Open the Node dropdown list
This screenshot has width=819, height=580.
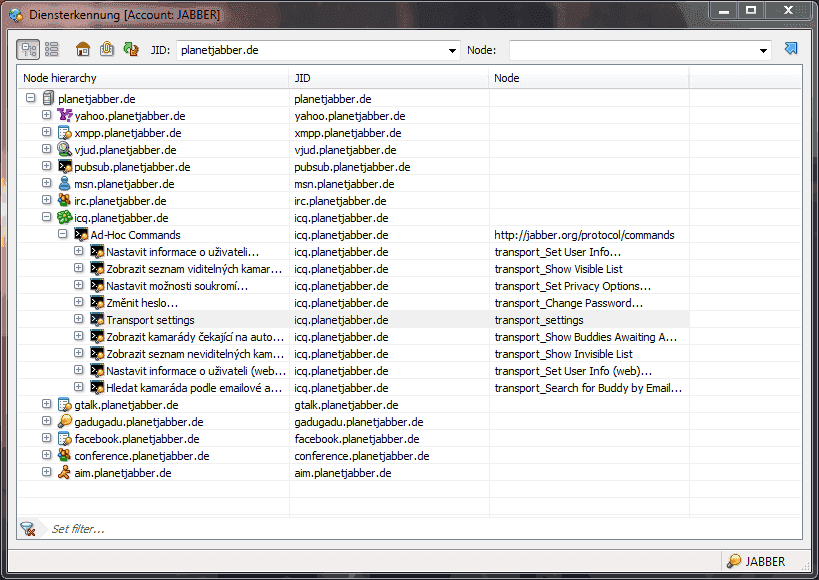pyautogui.click(x=763, y=51)
